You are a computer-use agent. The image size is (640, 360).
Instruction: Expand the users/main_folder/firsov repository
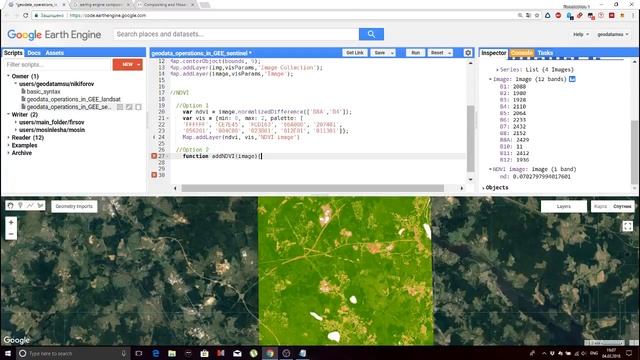(16, 122)
